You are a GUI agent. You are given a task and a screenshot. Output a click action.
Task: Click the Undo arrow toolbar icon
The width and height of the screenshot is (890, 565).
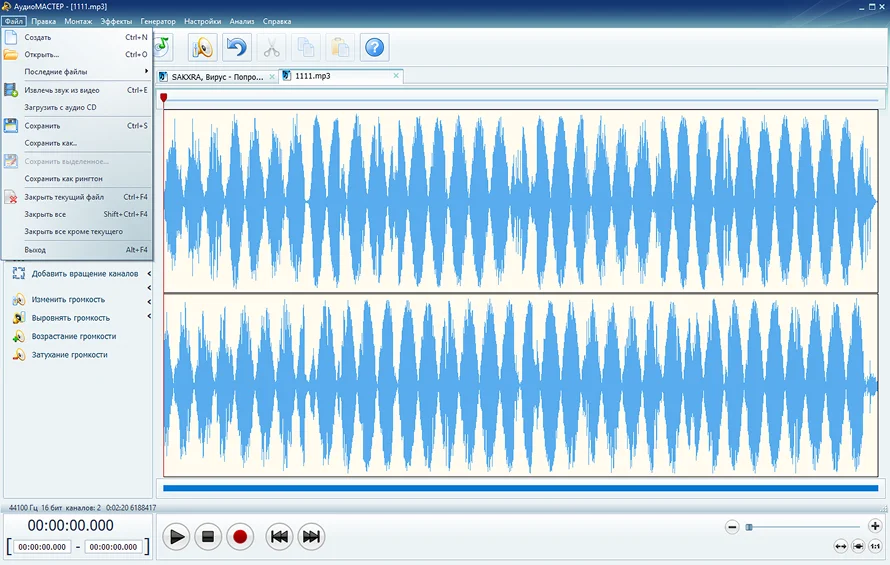(237, 47)
